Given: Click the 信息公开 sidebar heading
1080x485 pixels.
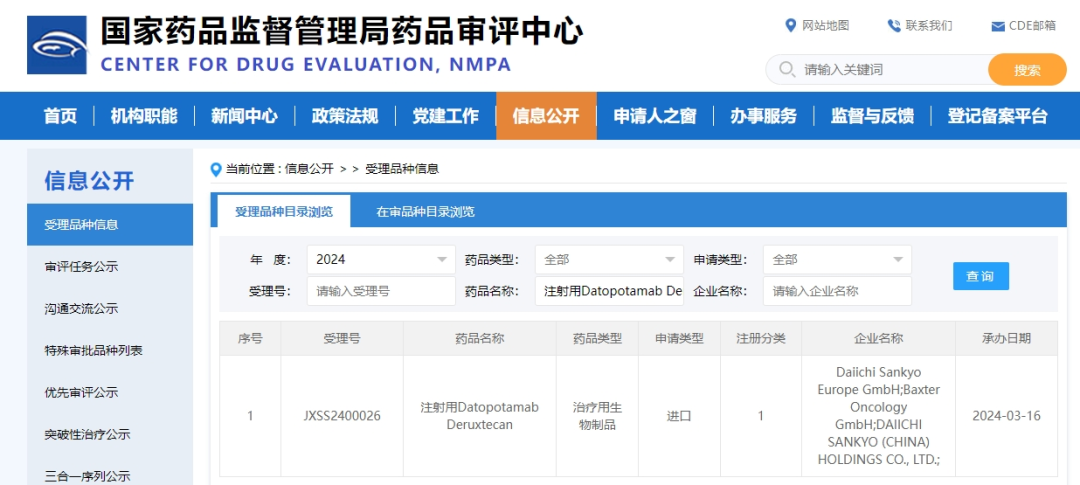Looking at the screenshot, I should (x=90, y=180).
